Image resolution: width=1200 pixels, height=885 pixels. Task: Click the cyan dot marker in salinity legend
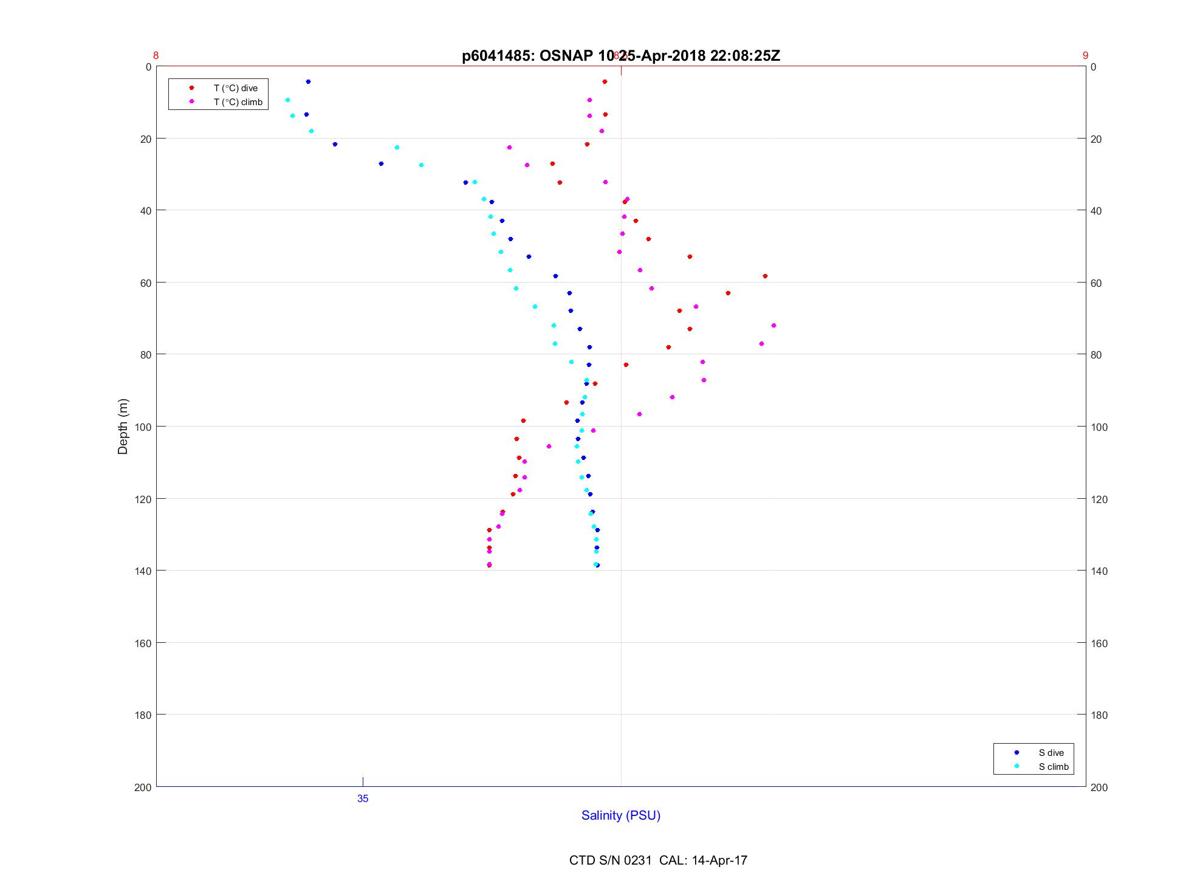(1016, 767)
